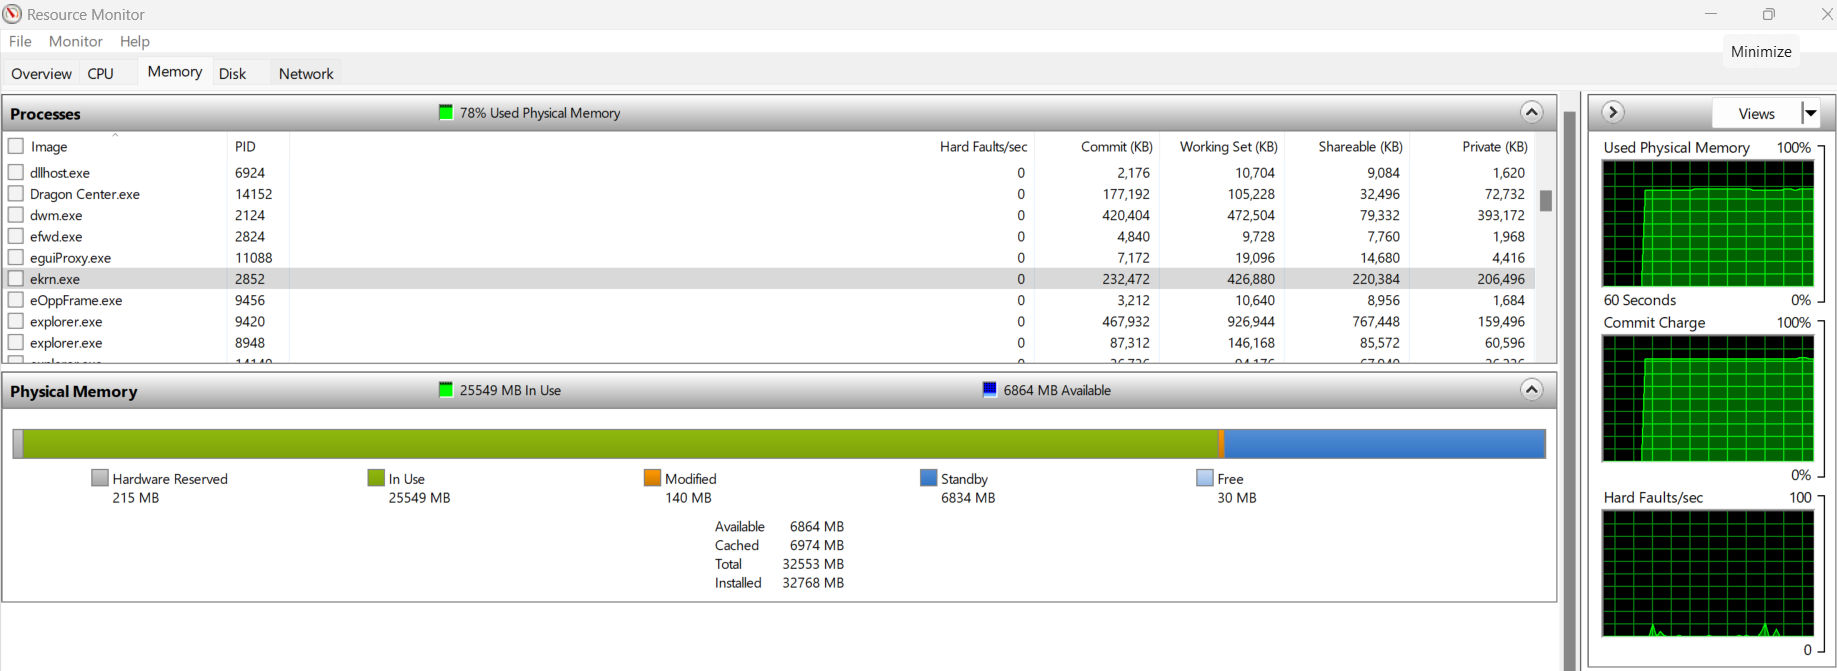
Task: Click PID 14152 cell
Action: click(253, 194)
